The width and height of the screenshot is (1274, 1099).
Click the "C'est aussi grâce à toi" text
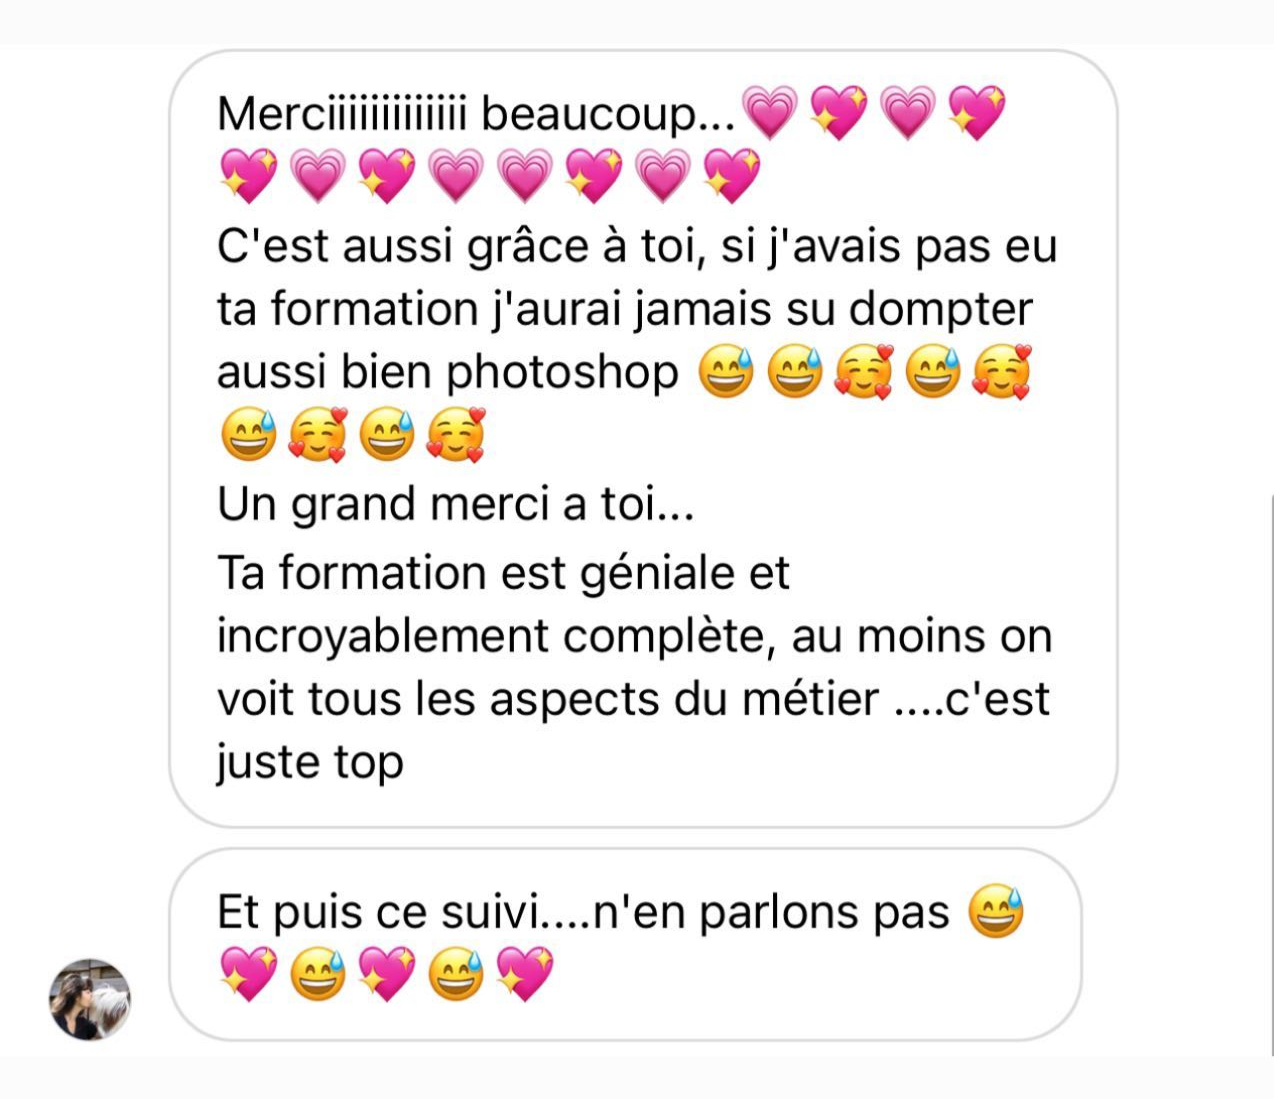[x=455, y=247]
